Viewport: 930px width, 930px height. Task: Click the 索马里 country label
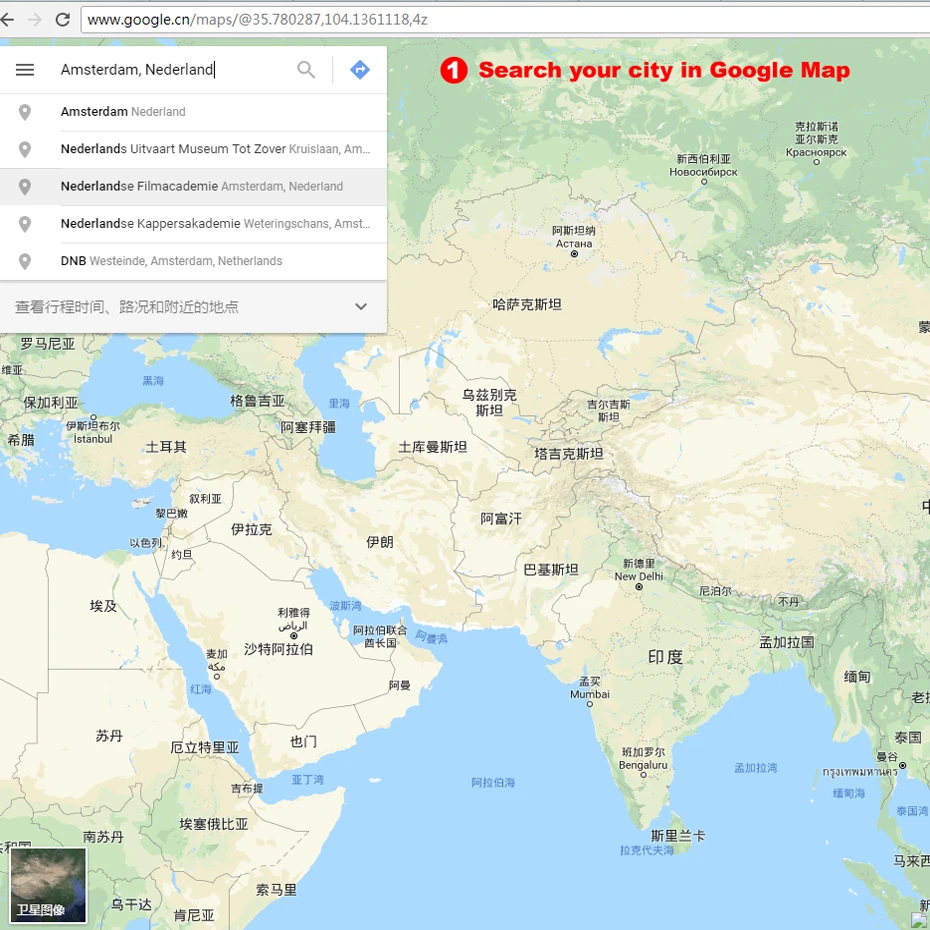click(276, 890)
